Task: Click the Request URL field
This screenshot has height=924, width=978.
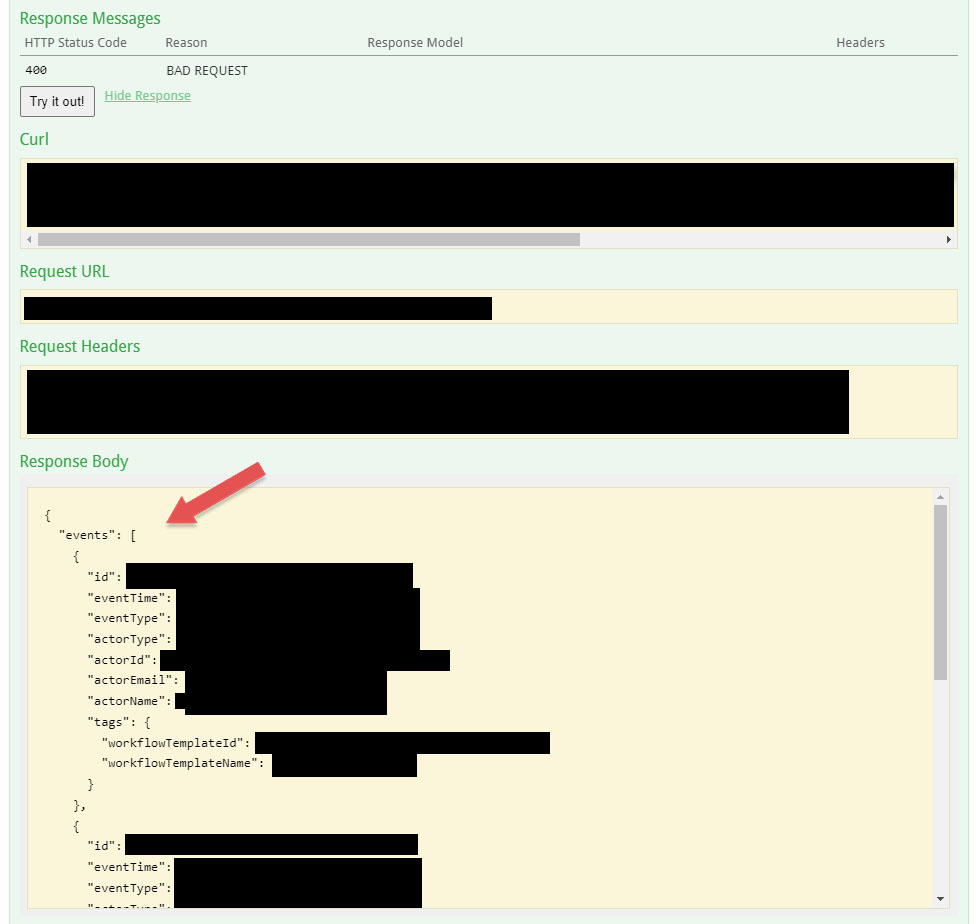Action: [x=488, y=307]
